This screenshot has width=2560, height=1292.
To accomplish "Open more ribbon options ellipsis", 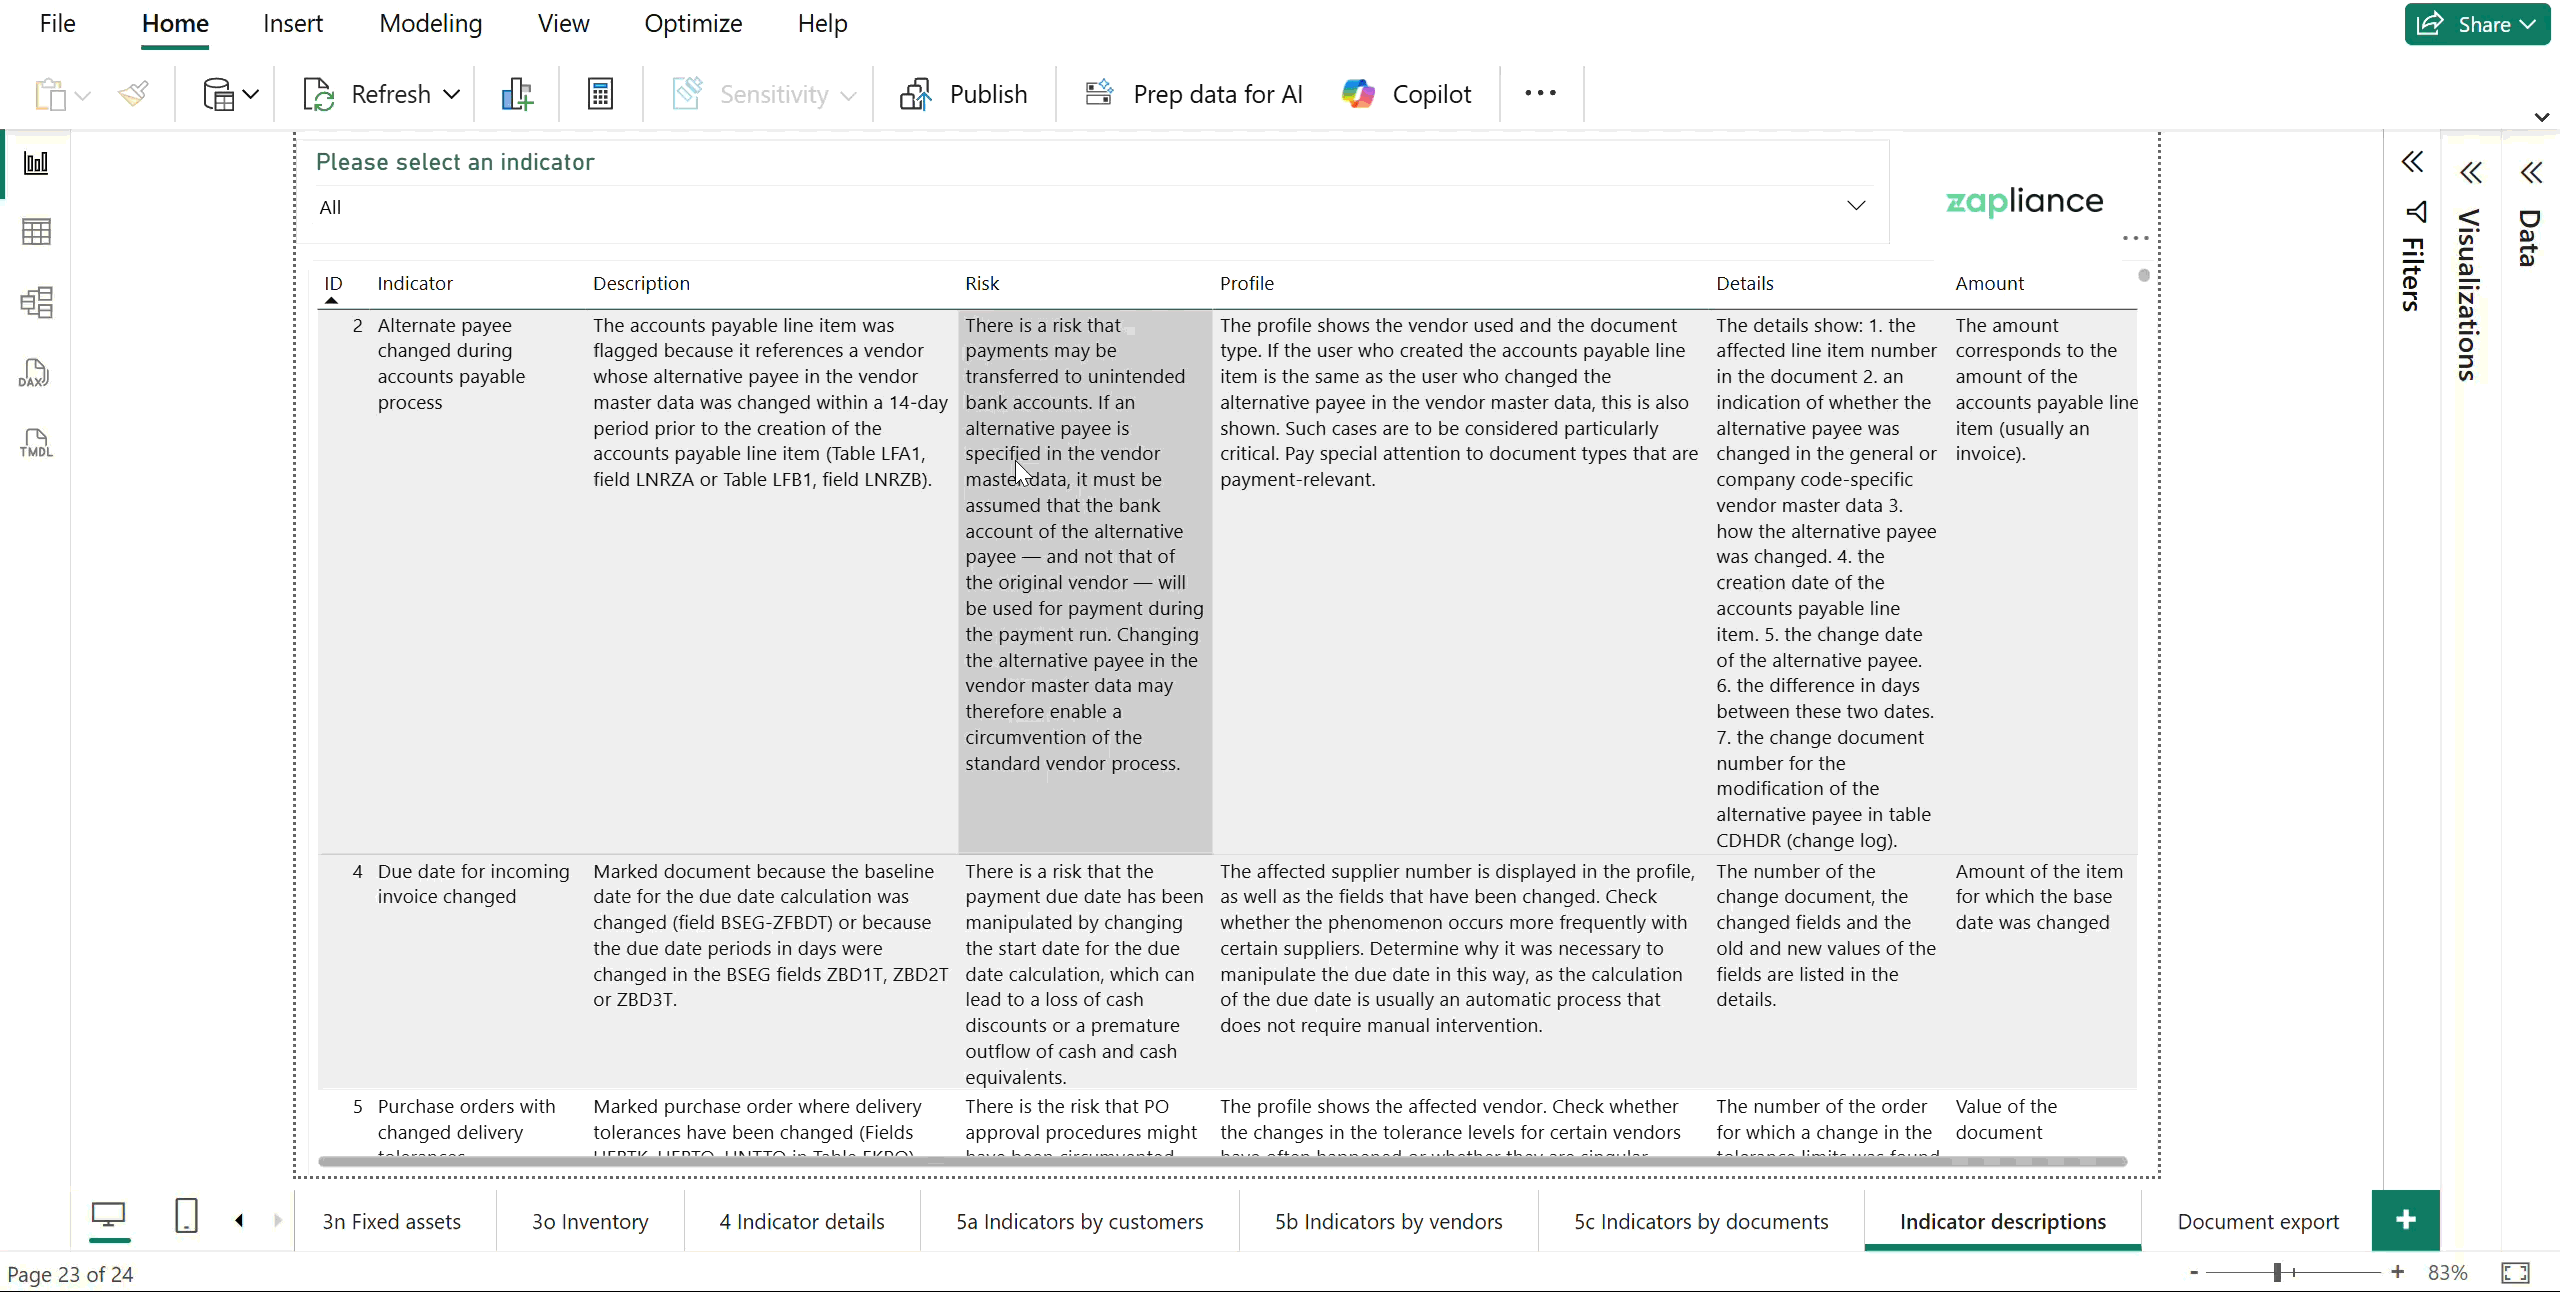I will pos(1540,93).
